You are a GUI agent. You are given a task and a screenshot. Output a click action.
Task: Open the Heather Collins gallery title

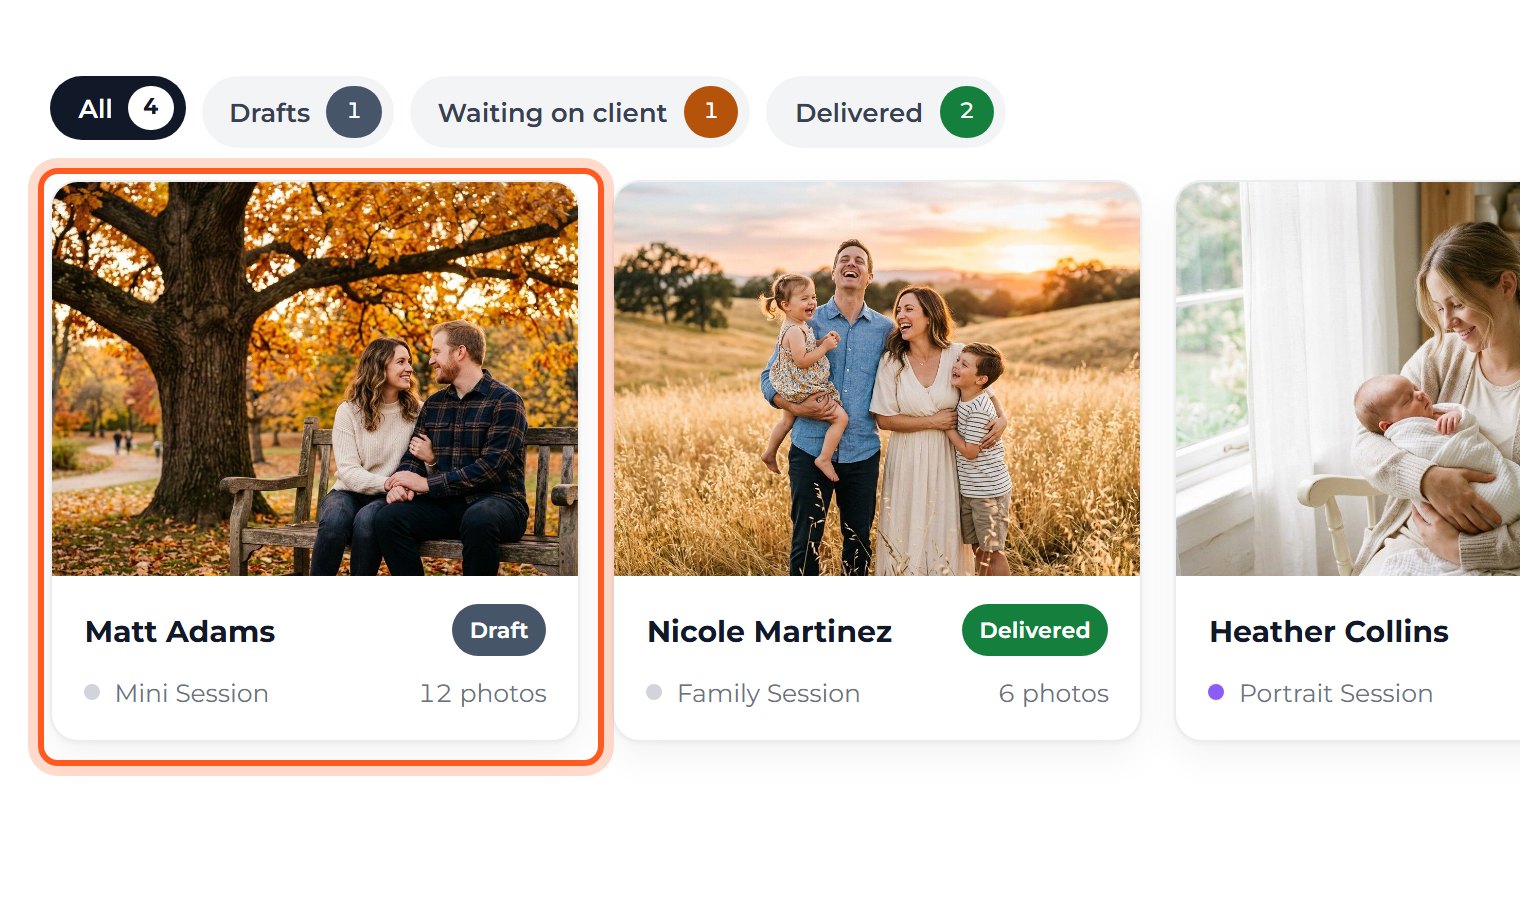(1329, 632)
